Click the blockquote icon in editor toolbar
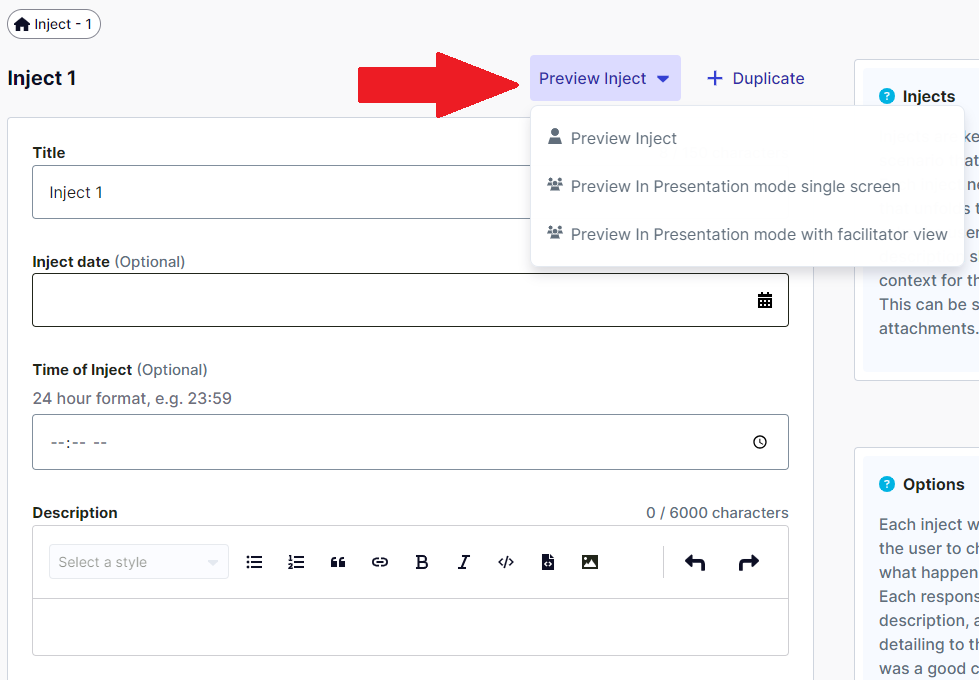This screenshot has width=979, height=680. tap(338, 562)
